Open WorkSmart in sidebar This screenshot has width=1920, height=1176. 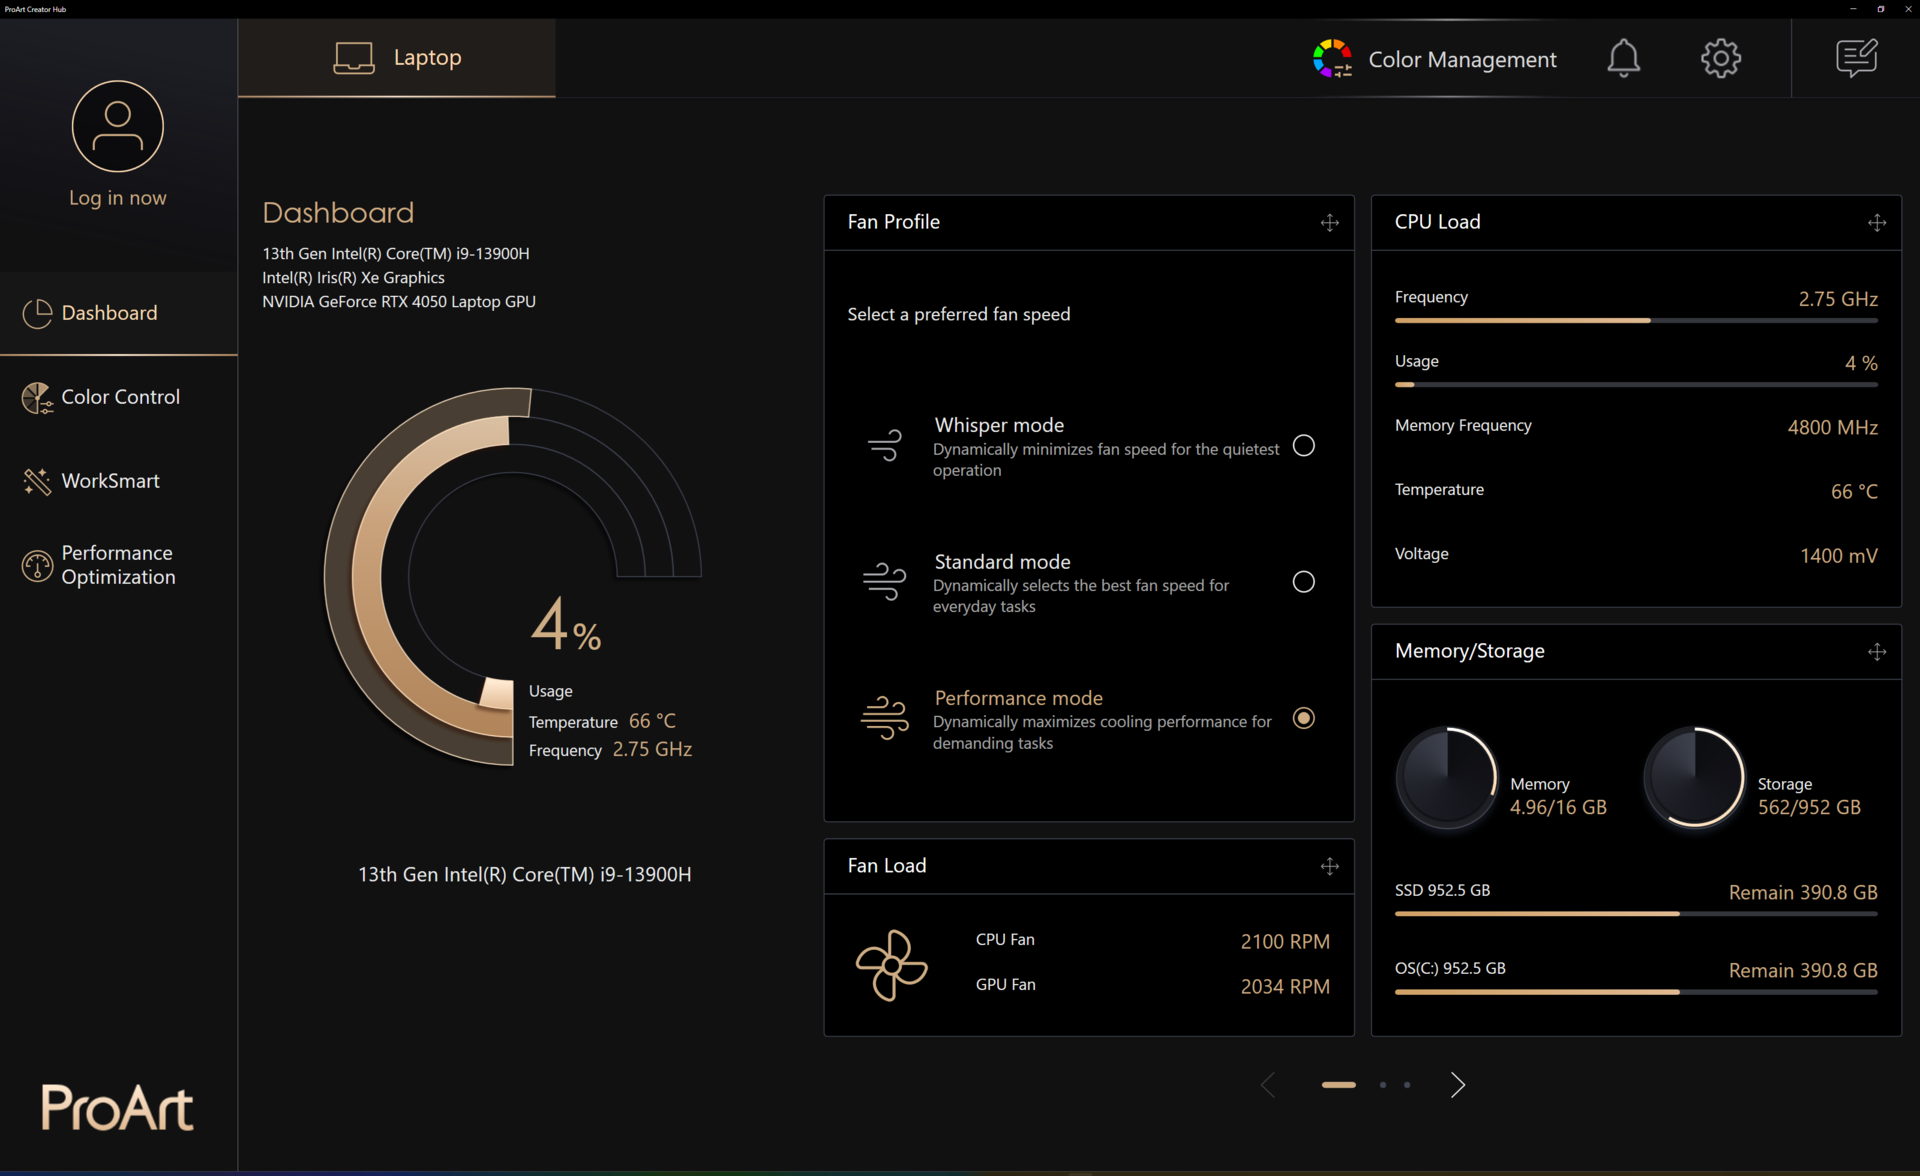coord(109,481)
